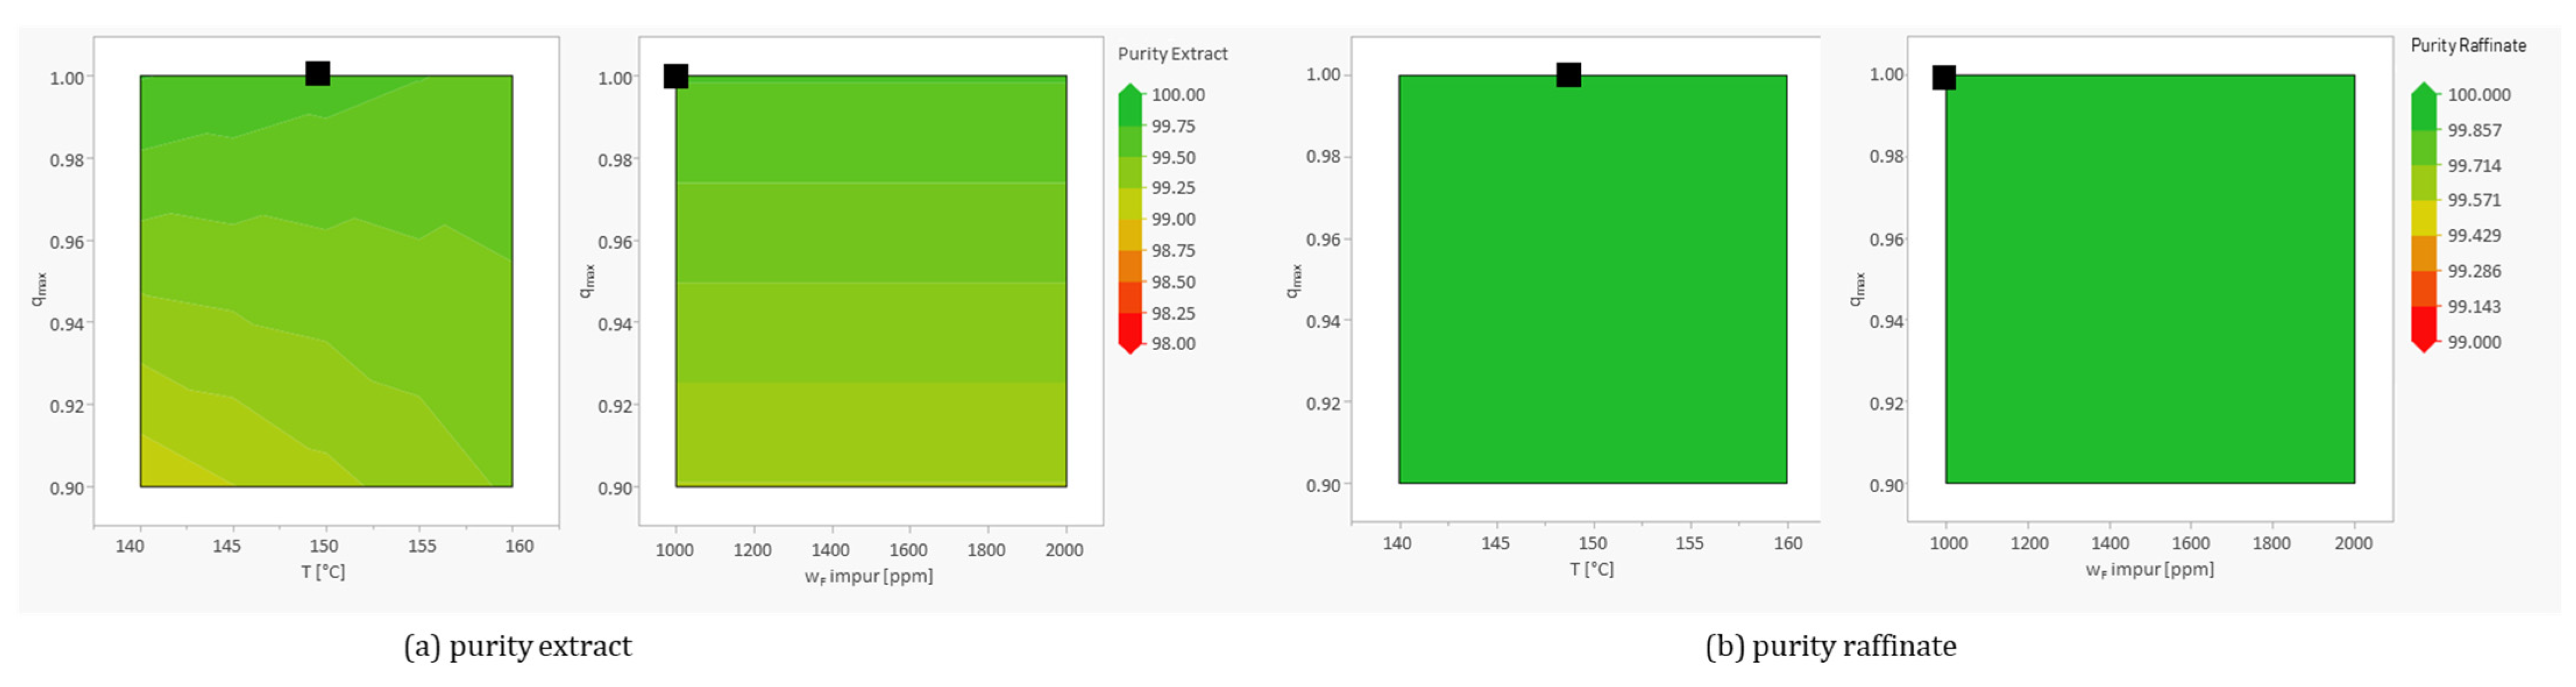Click the black marker on raffinate temperature plot

tap(1568, 75)
